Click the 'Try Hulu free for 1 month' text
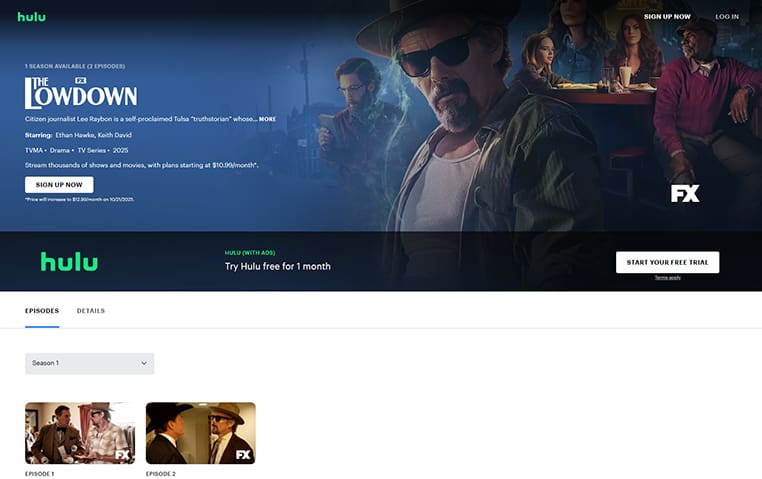The height and width of the screenshot is (479, 762). pos(277,266)
